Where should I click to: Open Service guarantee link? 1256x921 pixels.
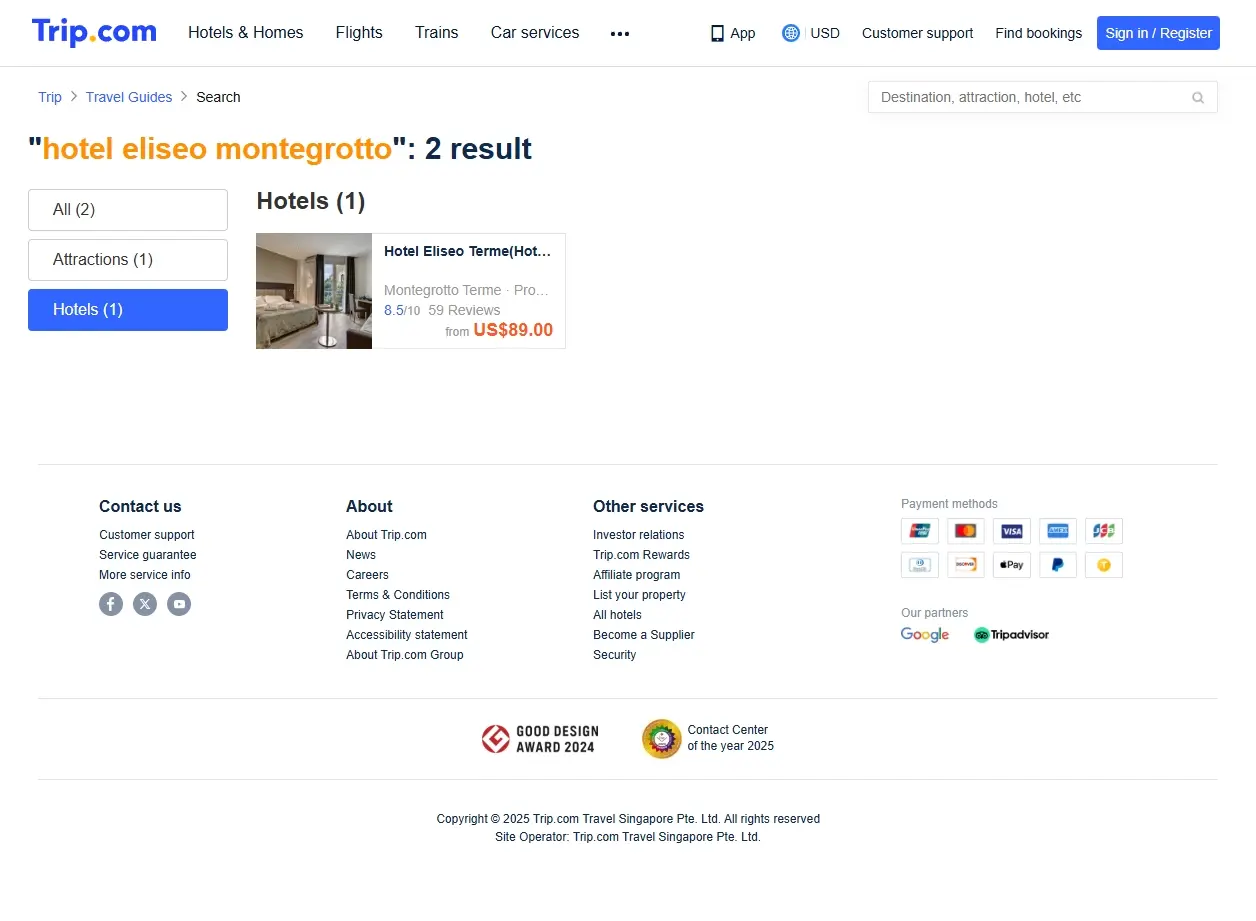[x=148, y=555]
